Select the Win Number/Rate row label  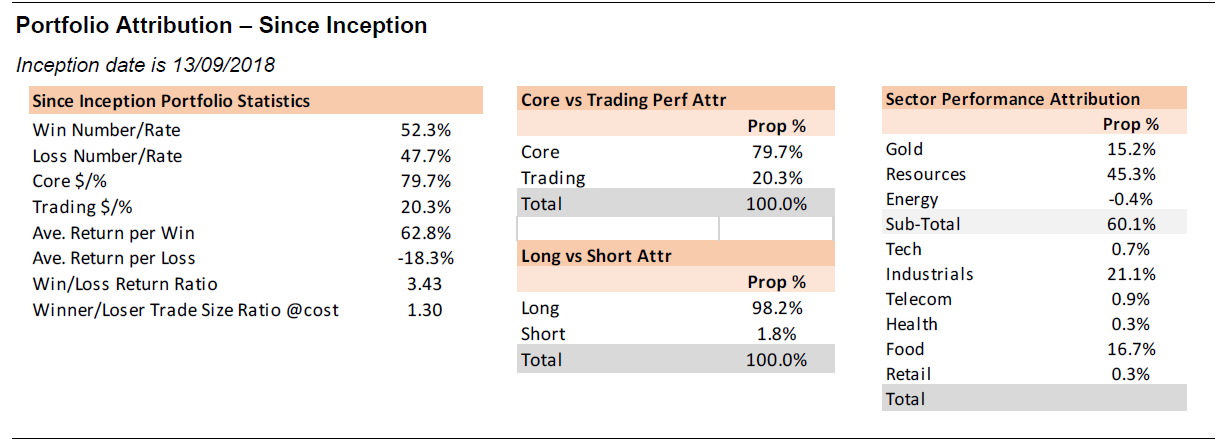(x=107, y=131)
